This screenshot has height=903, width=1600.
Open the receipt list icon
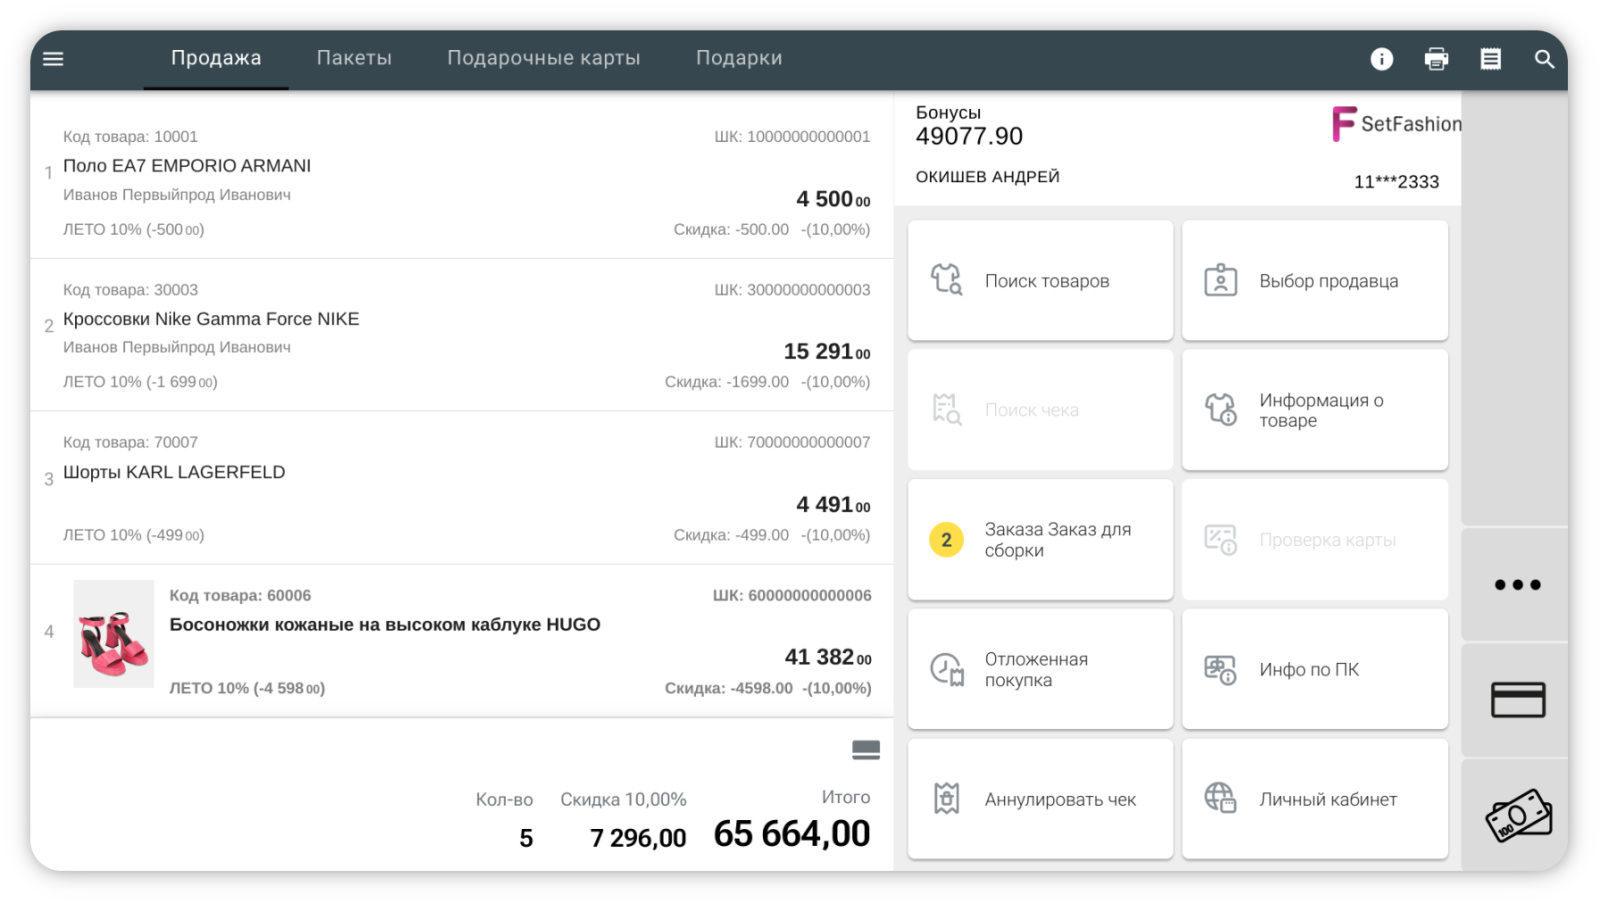coord(1490,59)
